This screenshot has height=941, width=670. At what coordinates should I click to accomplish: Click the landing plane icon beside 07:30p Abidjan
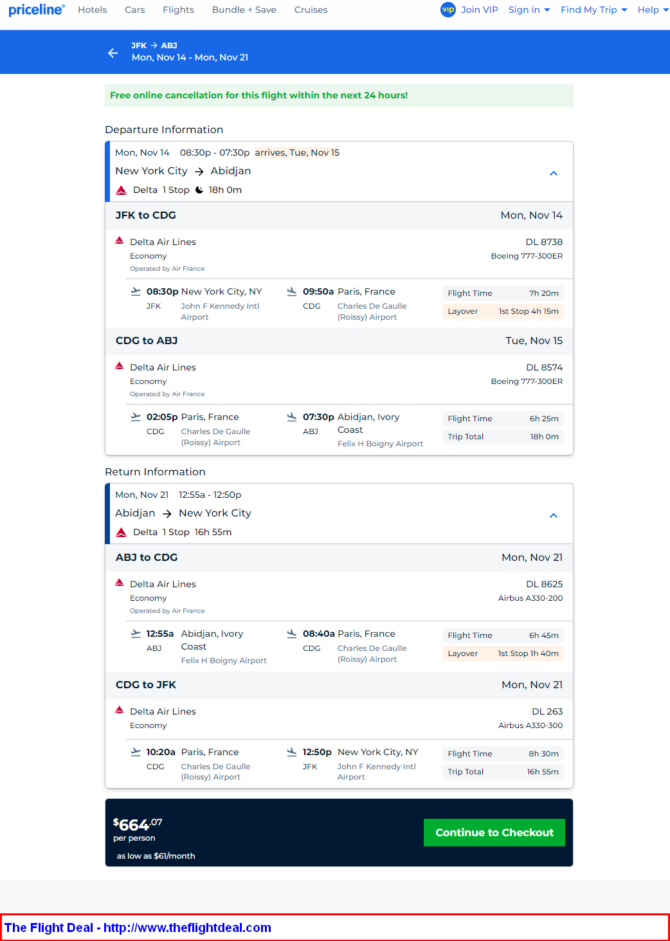292,417
